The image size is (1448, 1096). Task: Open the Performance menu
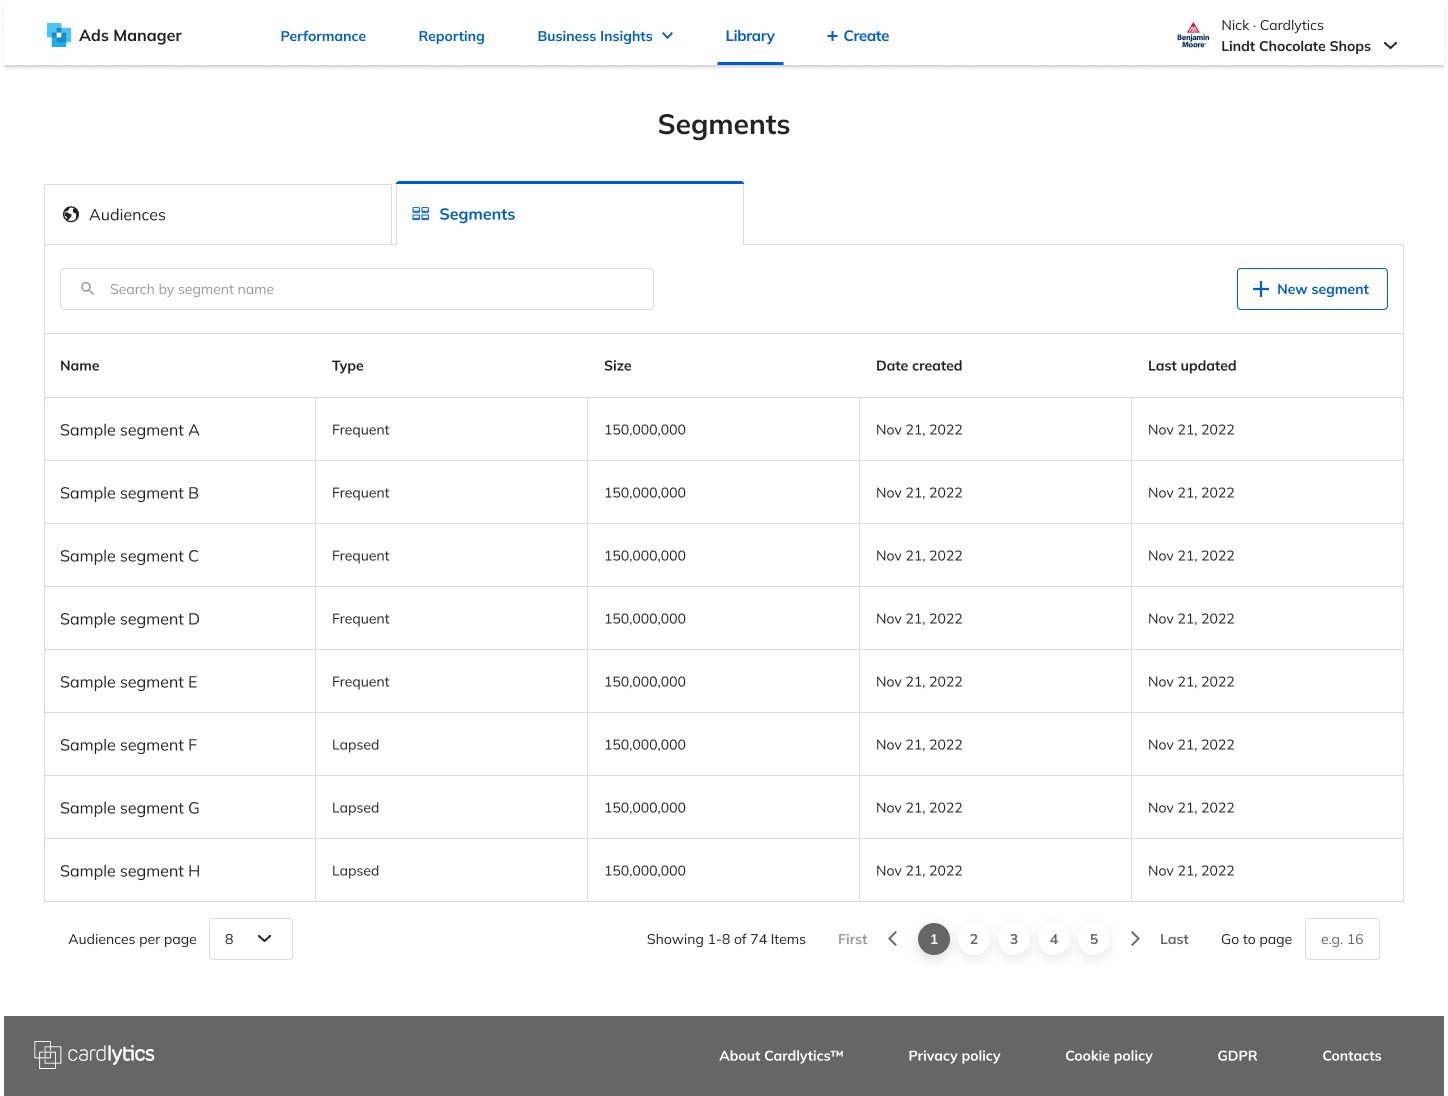tap(323, 36)
